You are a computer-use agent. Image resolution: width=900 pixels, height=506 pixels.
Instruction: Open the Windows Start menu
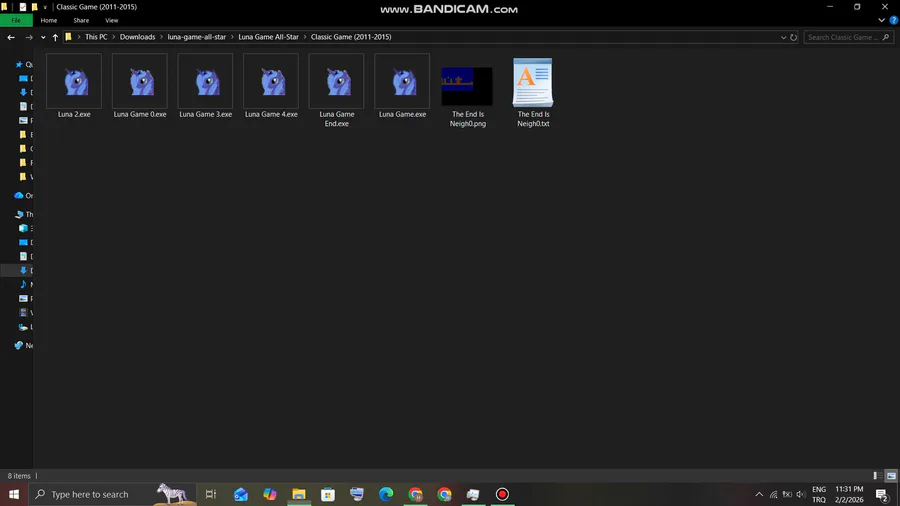(14, 494)
